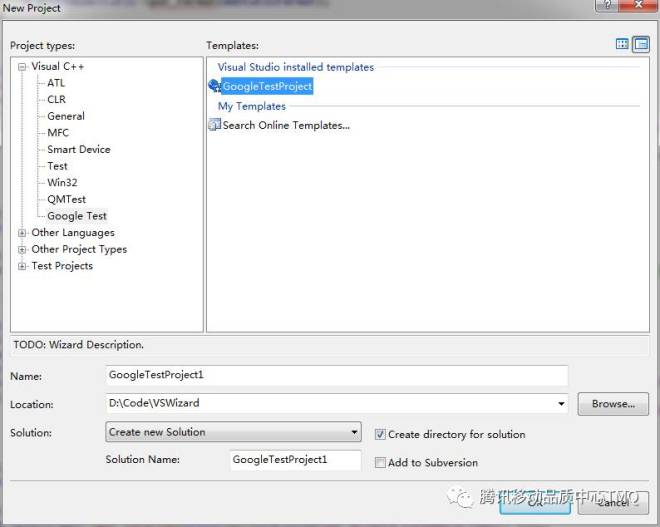Expand the Other Languages node
The image size is (660, 527).
[x=22, y=233]
